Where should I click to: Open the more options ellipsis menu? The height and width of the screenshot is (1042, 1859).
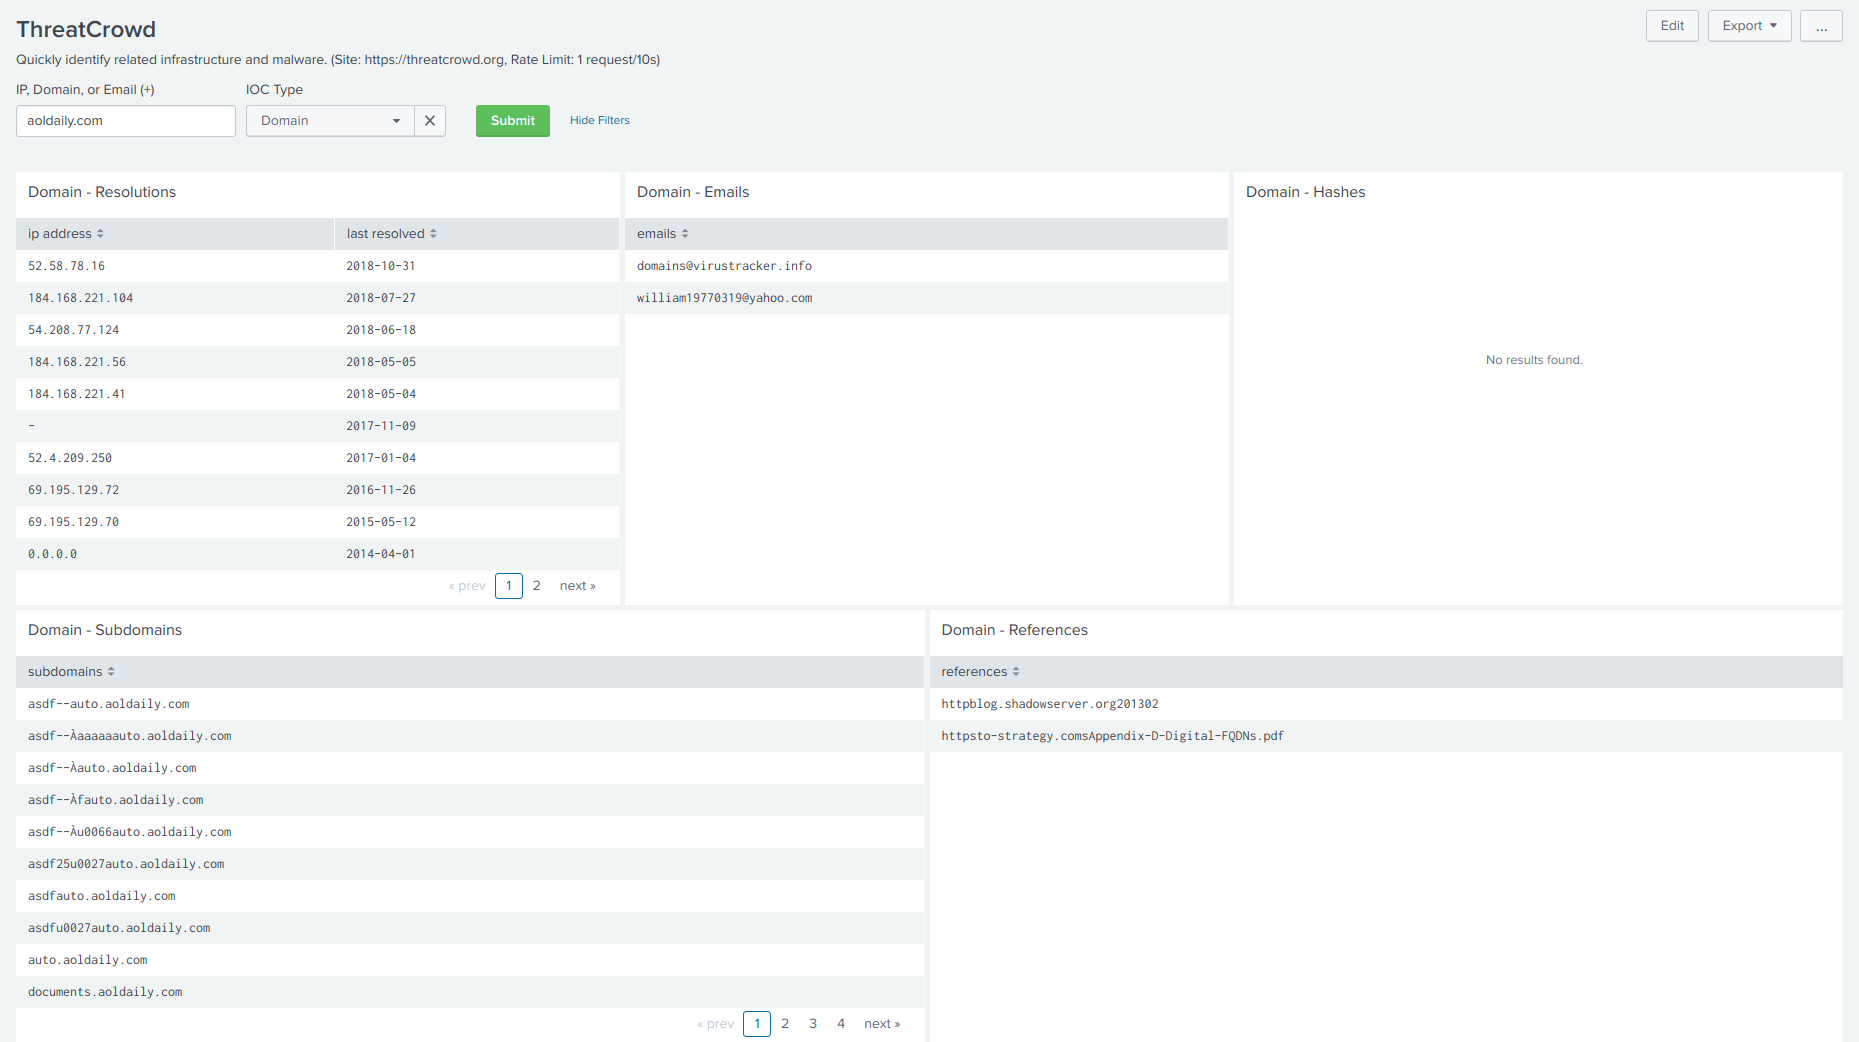tap(1821, 26)
